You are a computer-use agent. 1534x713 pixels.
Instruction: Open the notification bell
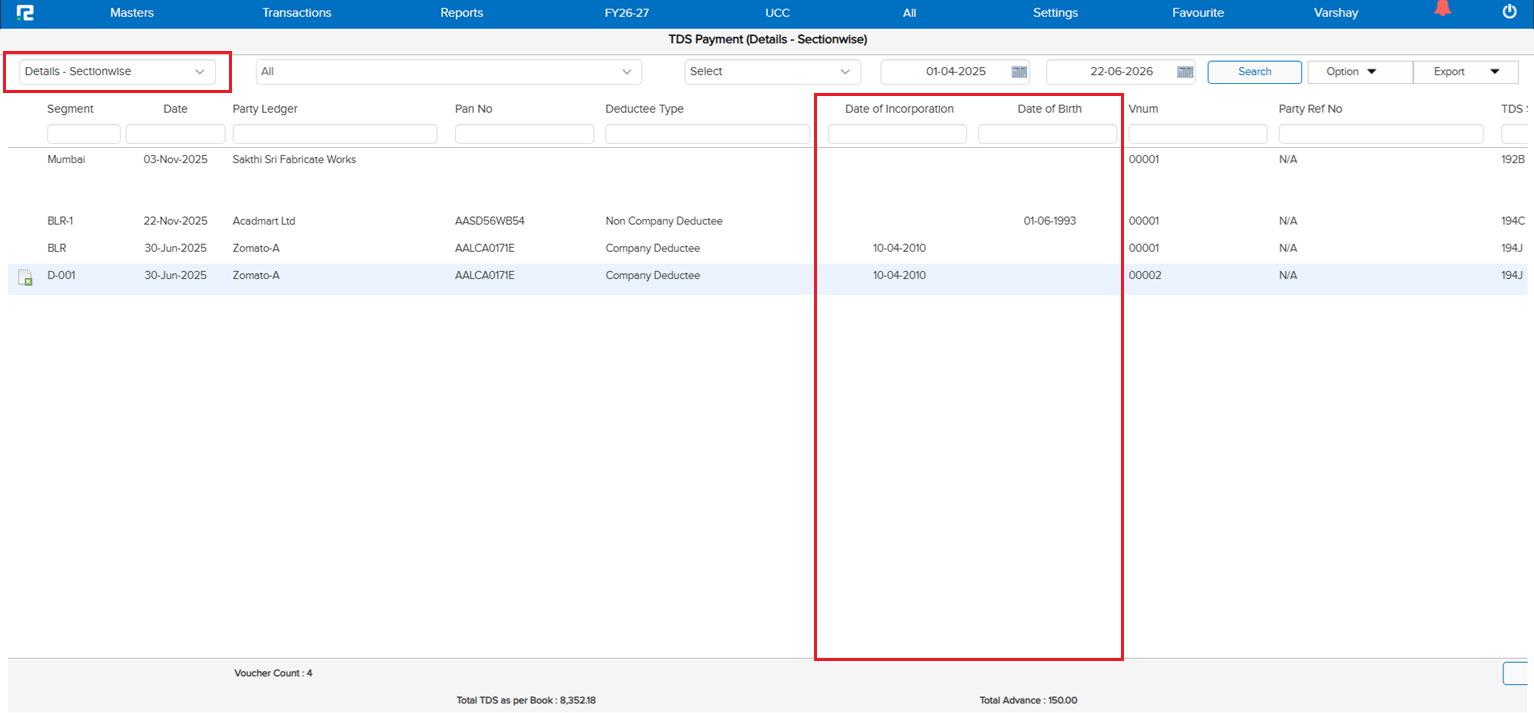click(x=1442, y=9)
